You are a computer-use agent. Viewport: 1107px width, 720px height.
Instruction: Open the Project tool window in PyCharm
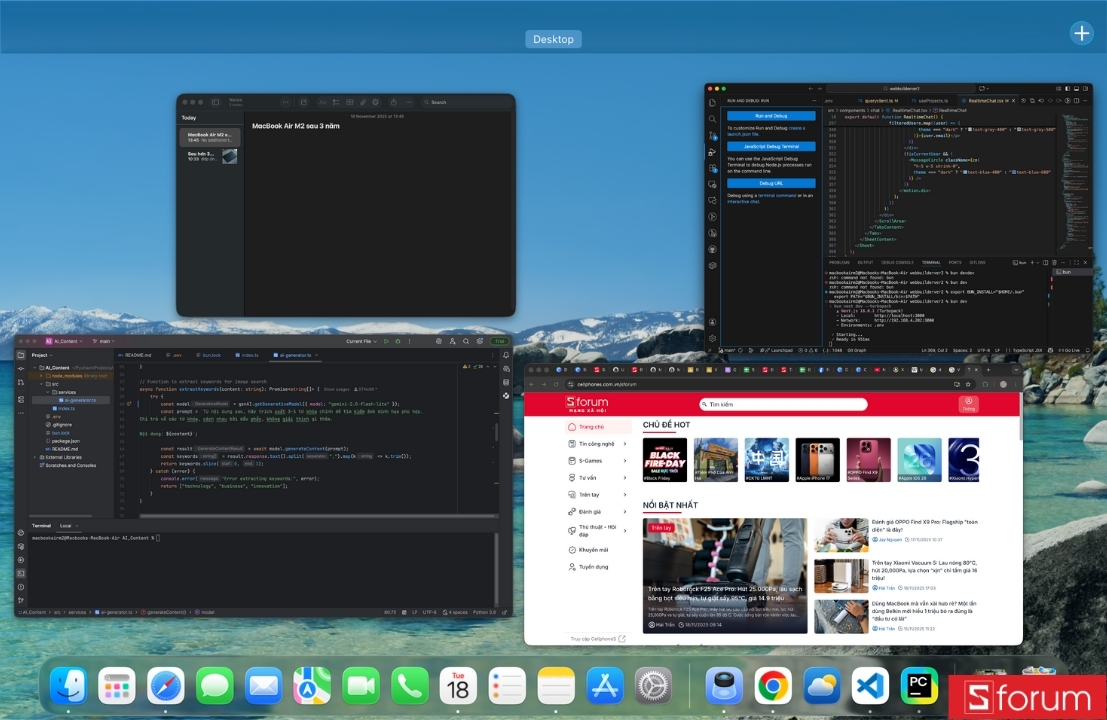pos(22,355)
